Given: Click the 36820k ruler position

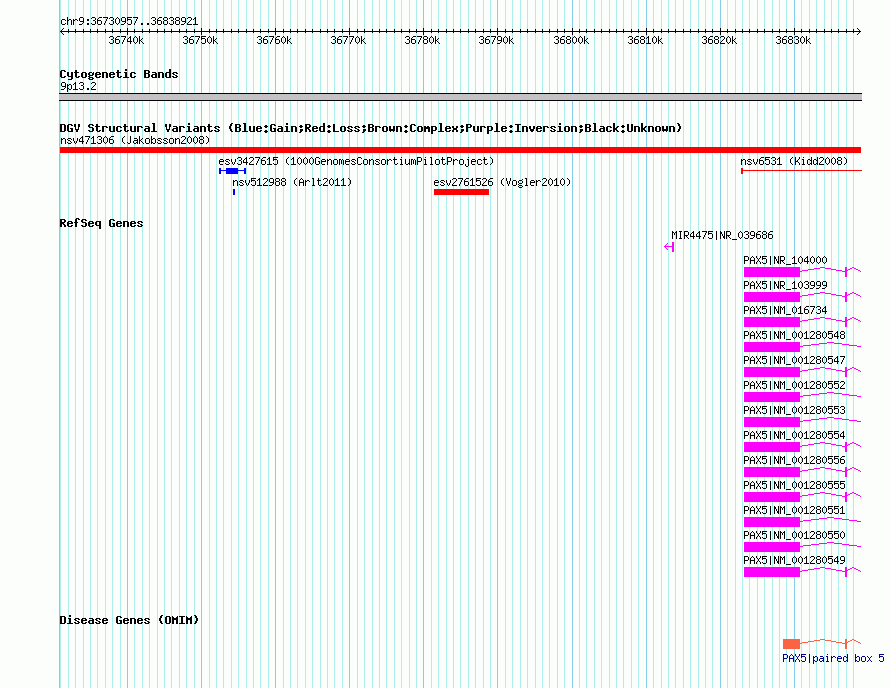Looking at the screenshot, I should pos(719,40).
